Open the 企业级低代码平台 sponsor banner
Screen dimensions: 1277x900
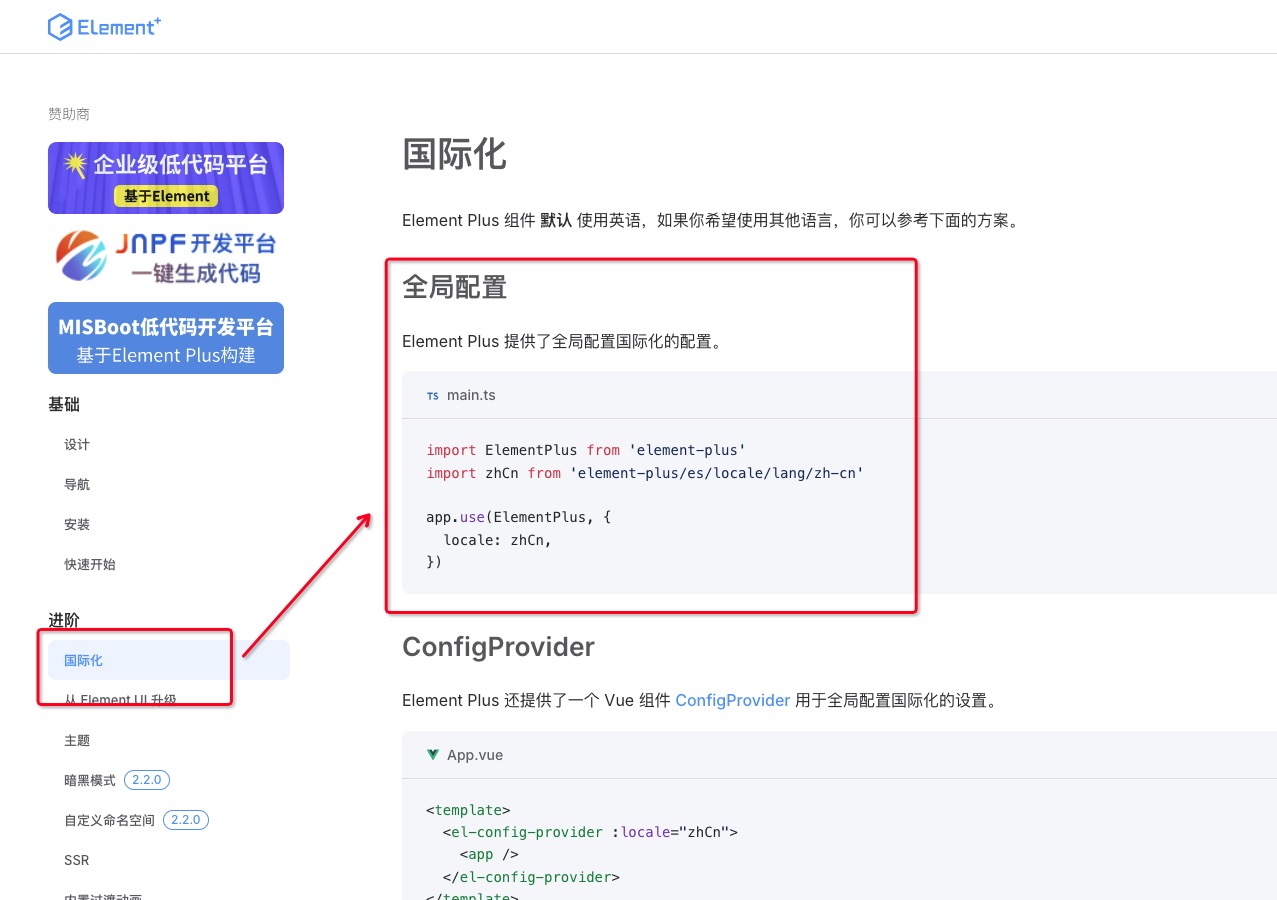point(166,178)
